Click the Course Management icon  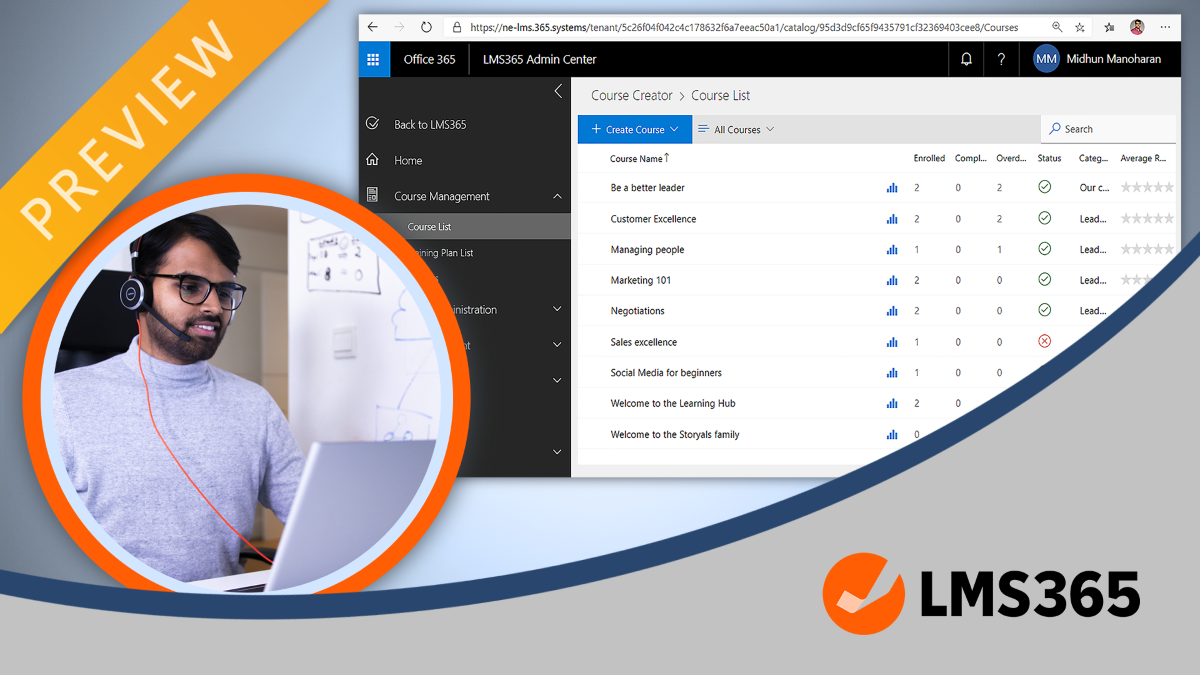[x=372, y=196]
